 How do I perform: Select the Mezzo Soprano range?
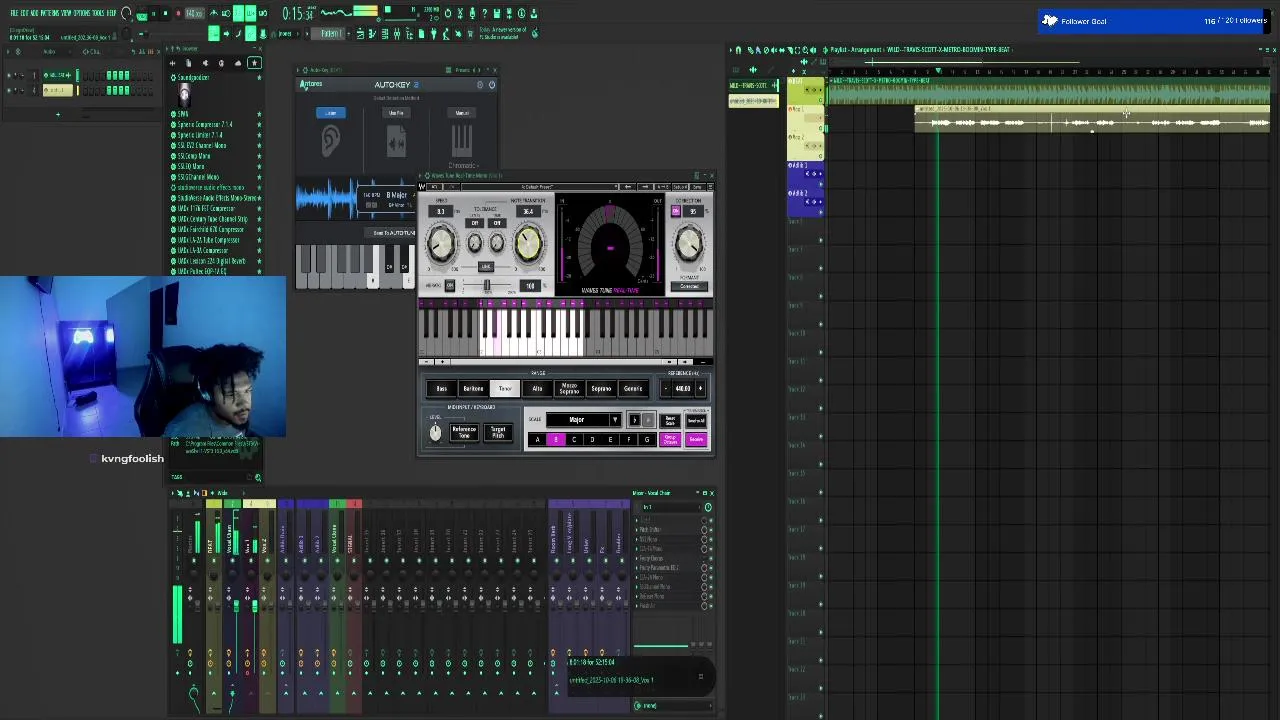coord(569,388)
